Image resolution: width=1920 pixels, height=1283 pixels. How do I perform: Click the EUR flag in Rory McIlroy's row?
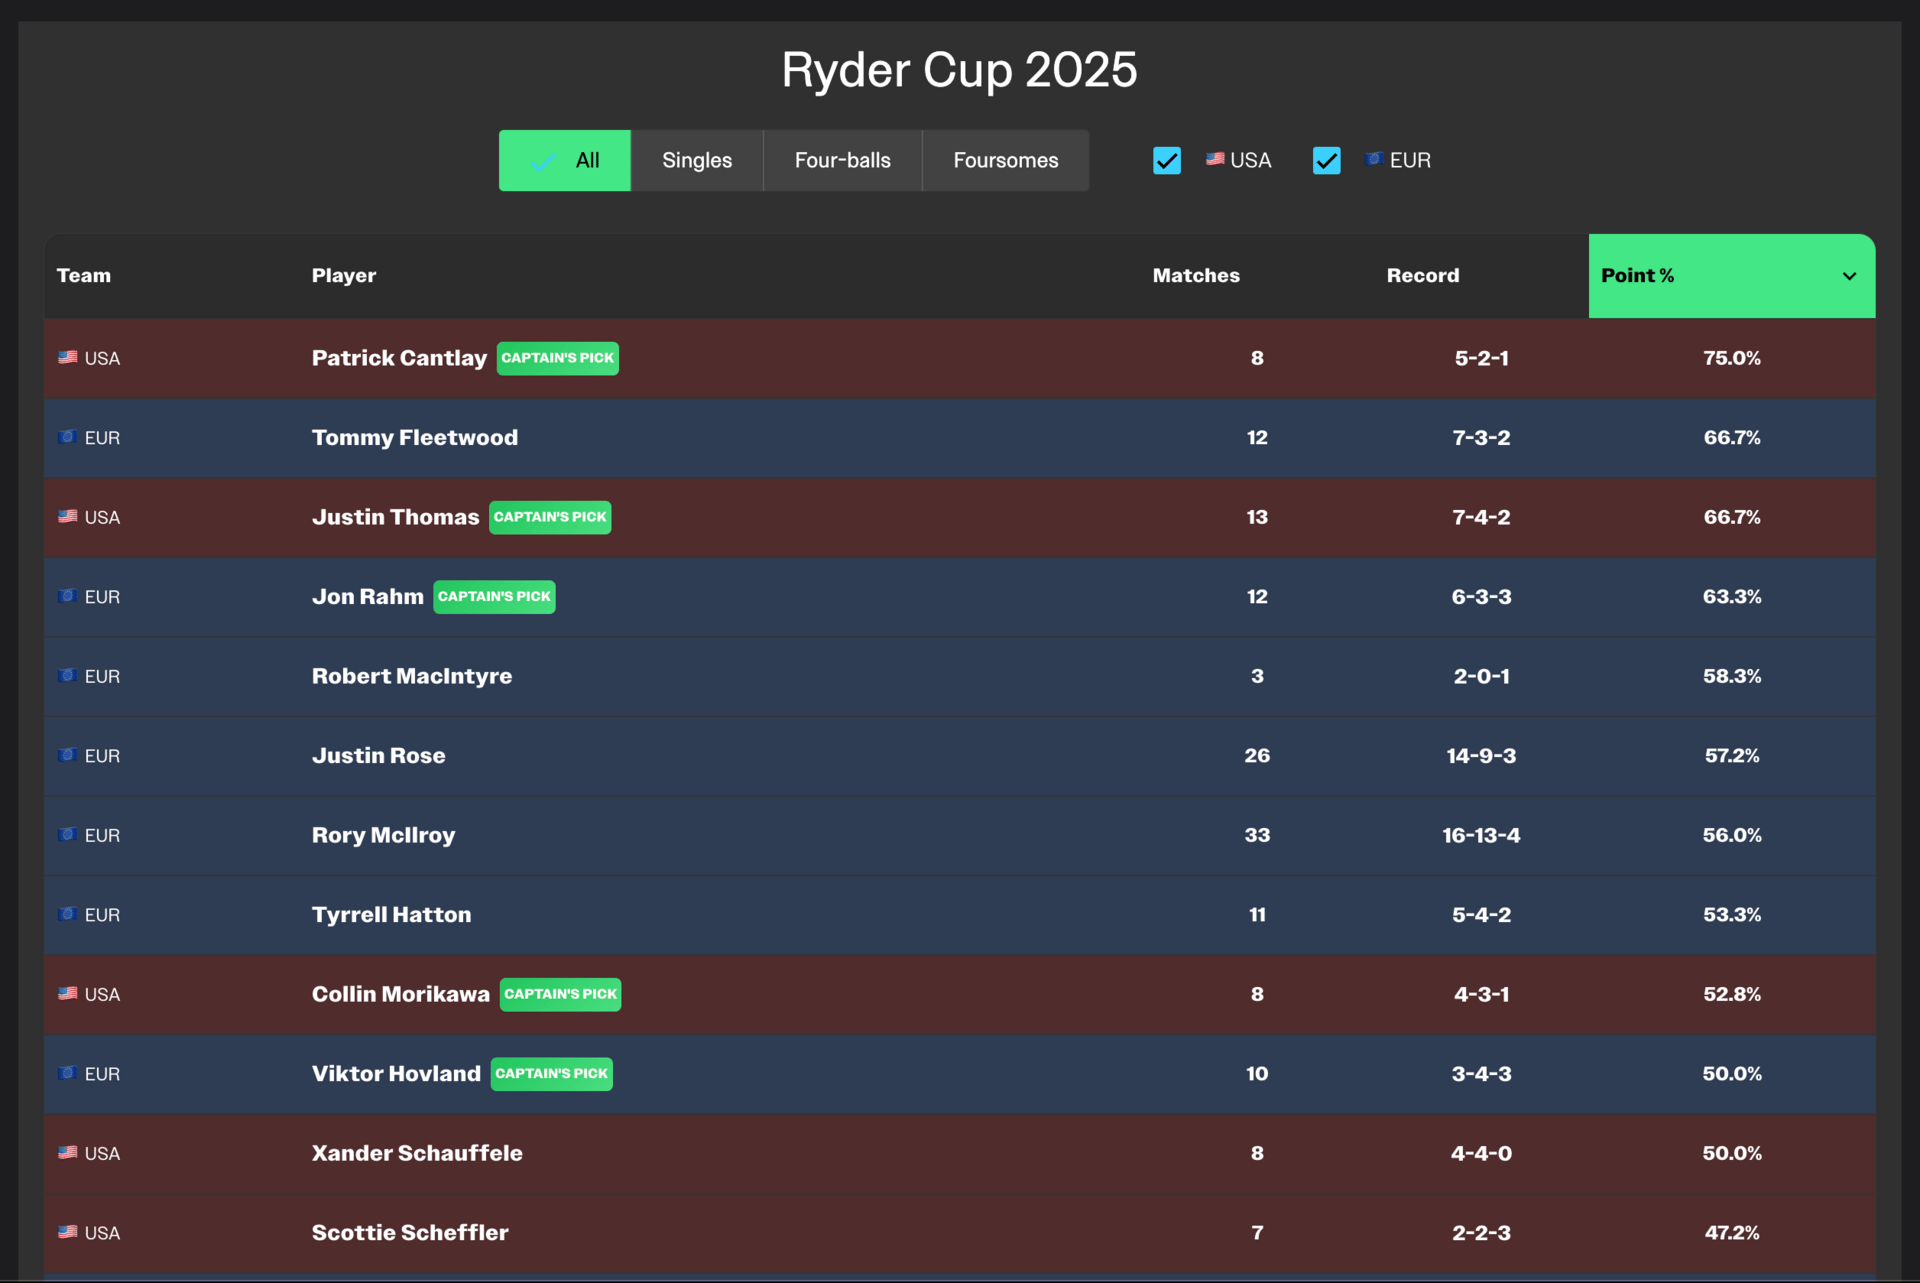pyautogui.click(x=67, y=835)
